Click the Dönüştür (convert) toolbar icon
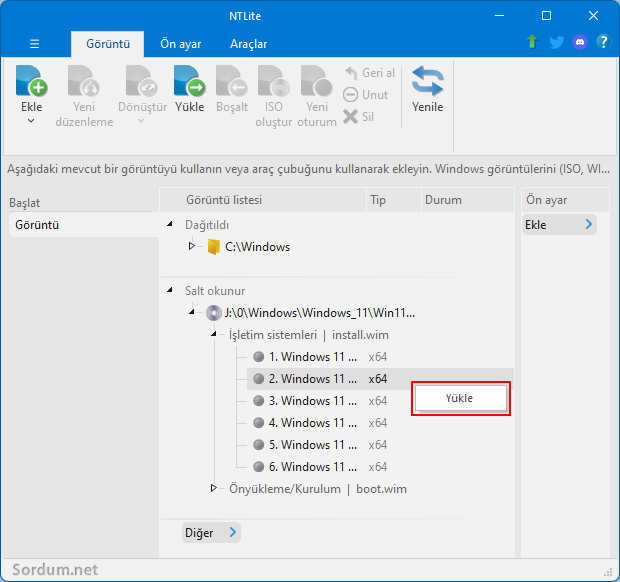The height and width of the screenshot is (582, 620). coord(142,81)
